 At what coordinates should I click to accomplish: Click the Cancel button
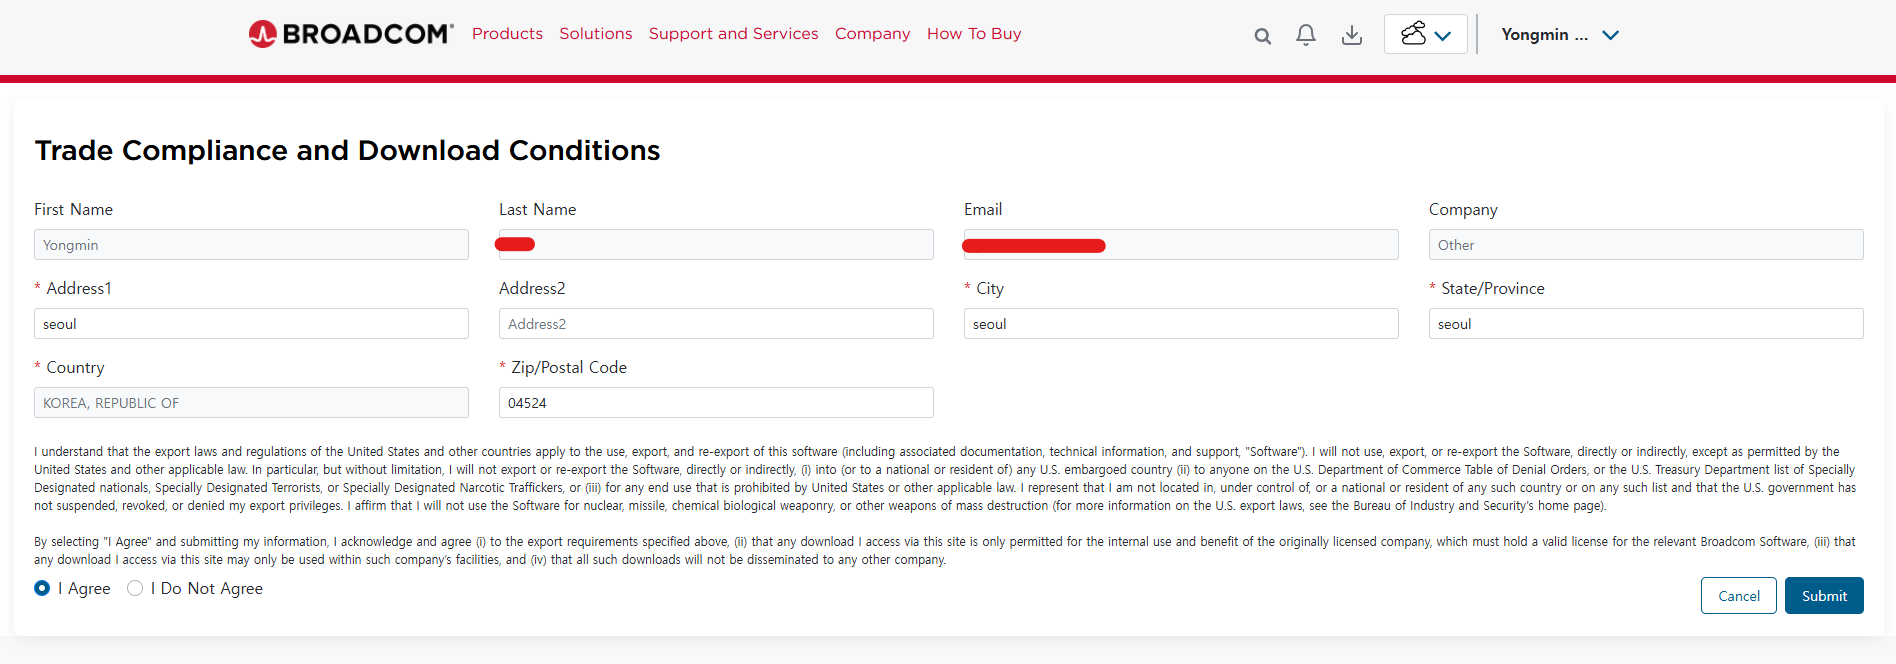pyautogui.click(x=1739, y=596)
